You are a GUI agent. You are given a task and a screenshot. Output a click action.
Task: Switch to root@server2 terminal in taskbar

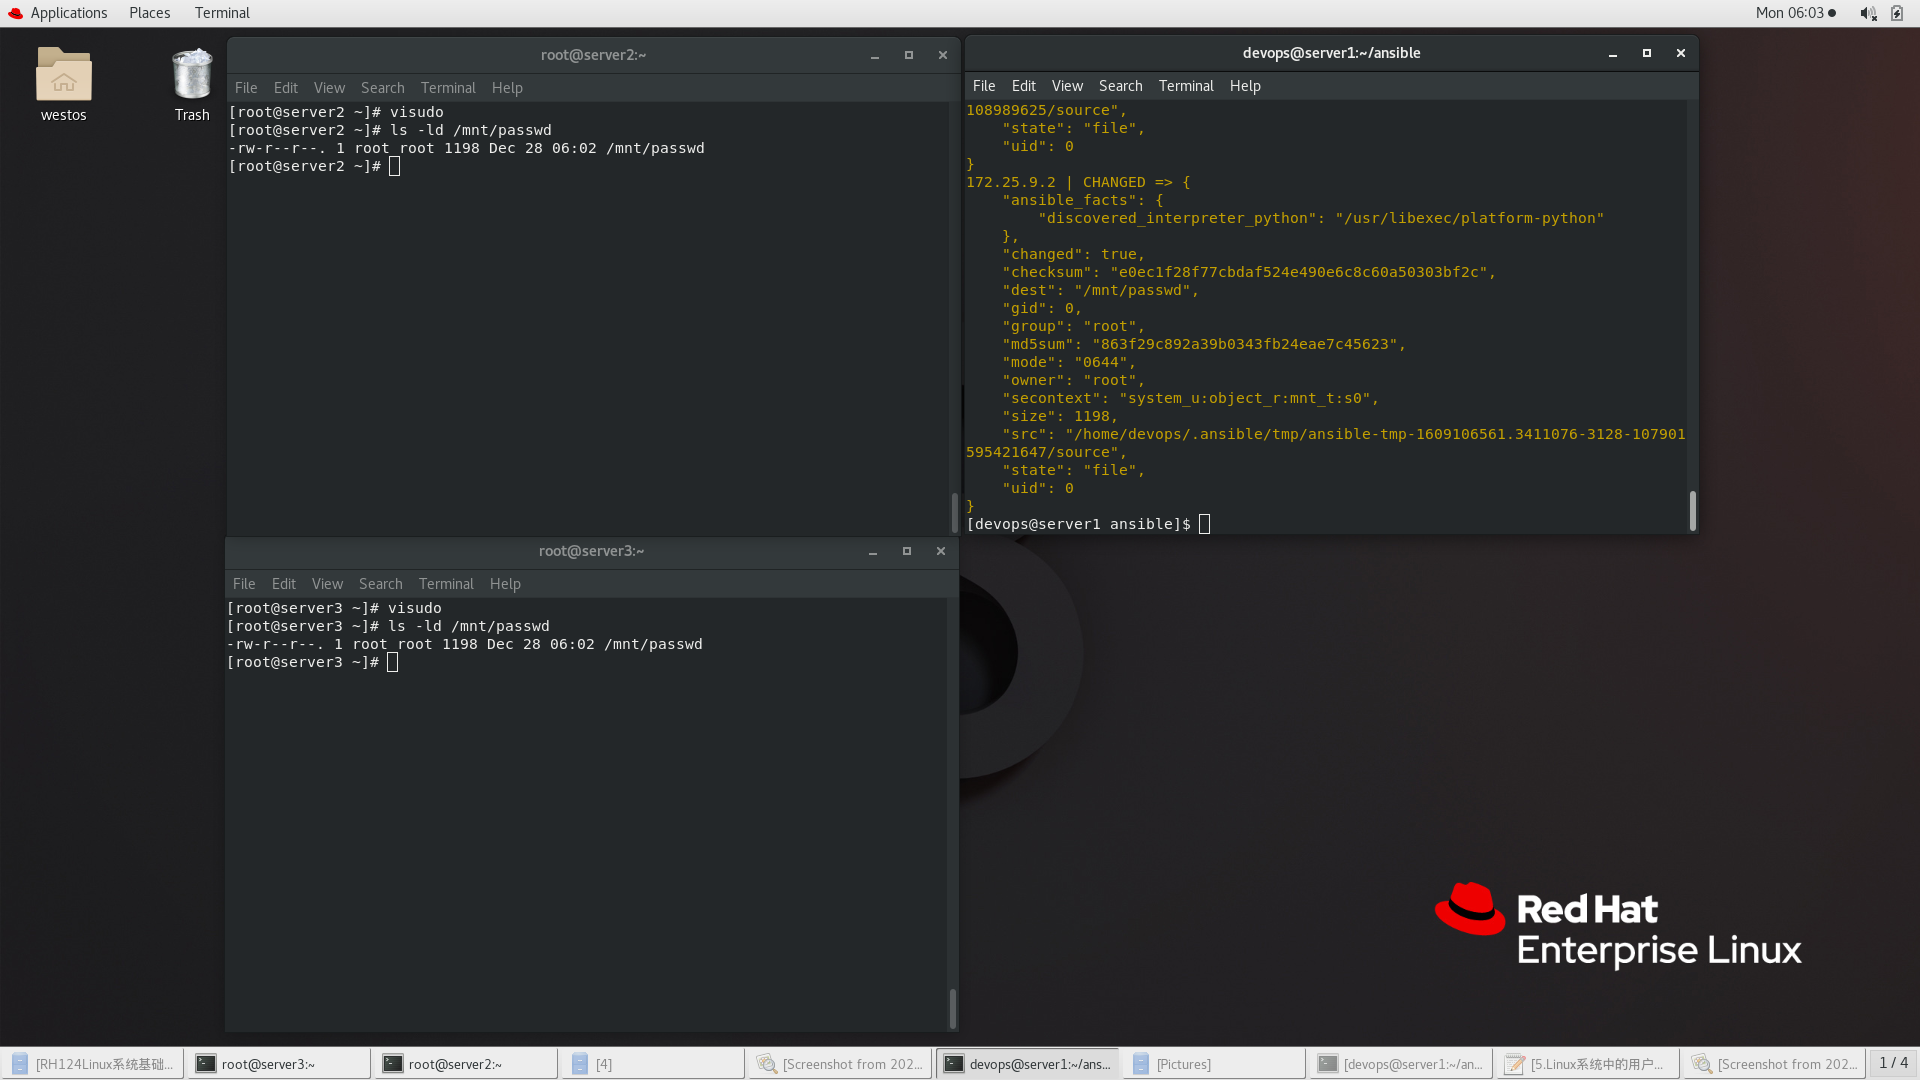click(464, 1064)
